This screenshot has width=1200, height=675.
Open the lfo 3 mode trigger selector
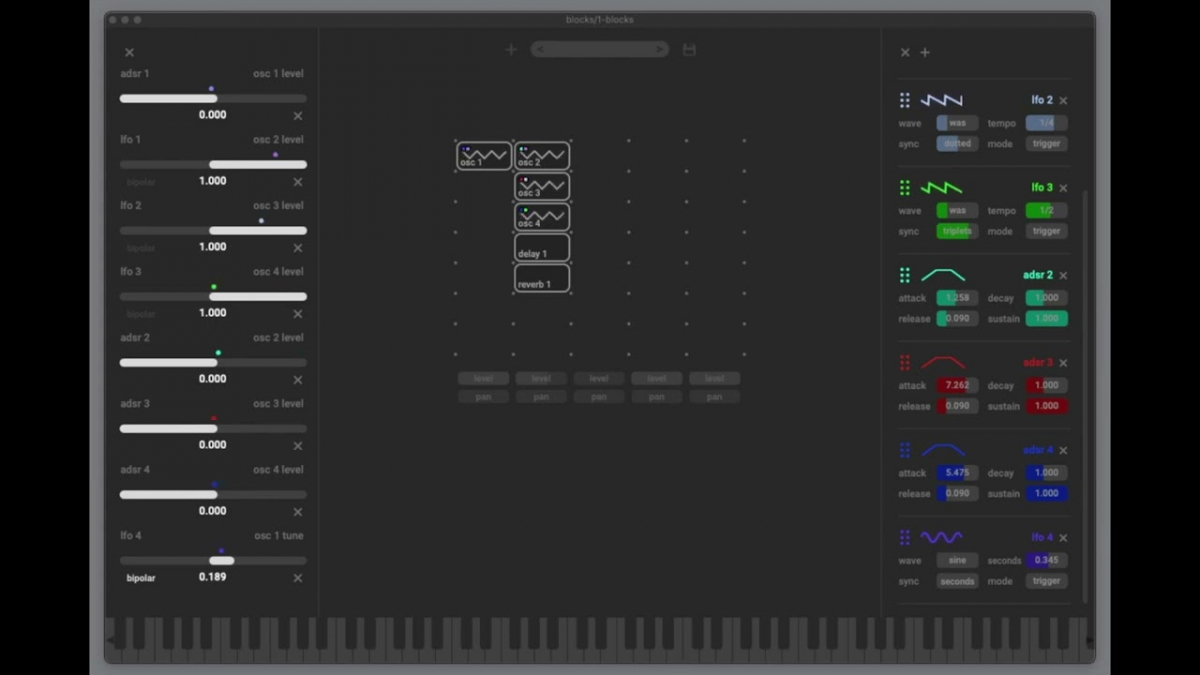pyautogui.click(x=1046, y=230)
